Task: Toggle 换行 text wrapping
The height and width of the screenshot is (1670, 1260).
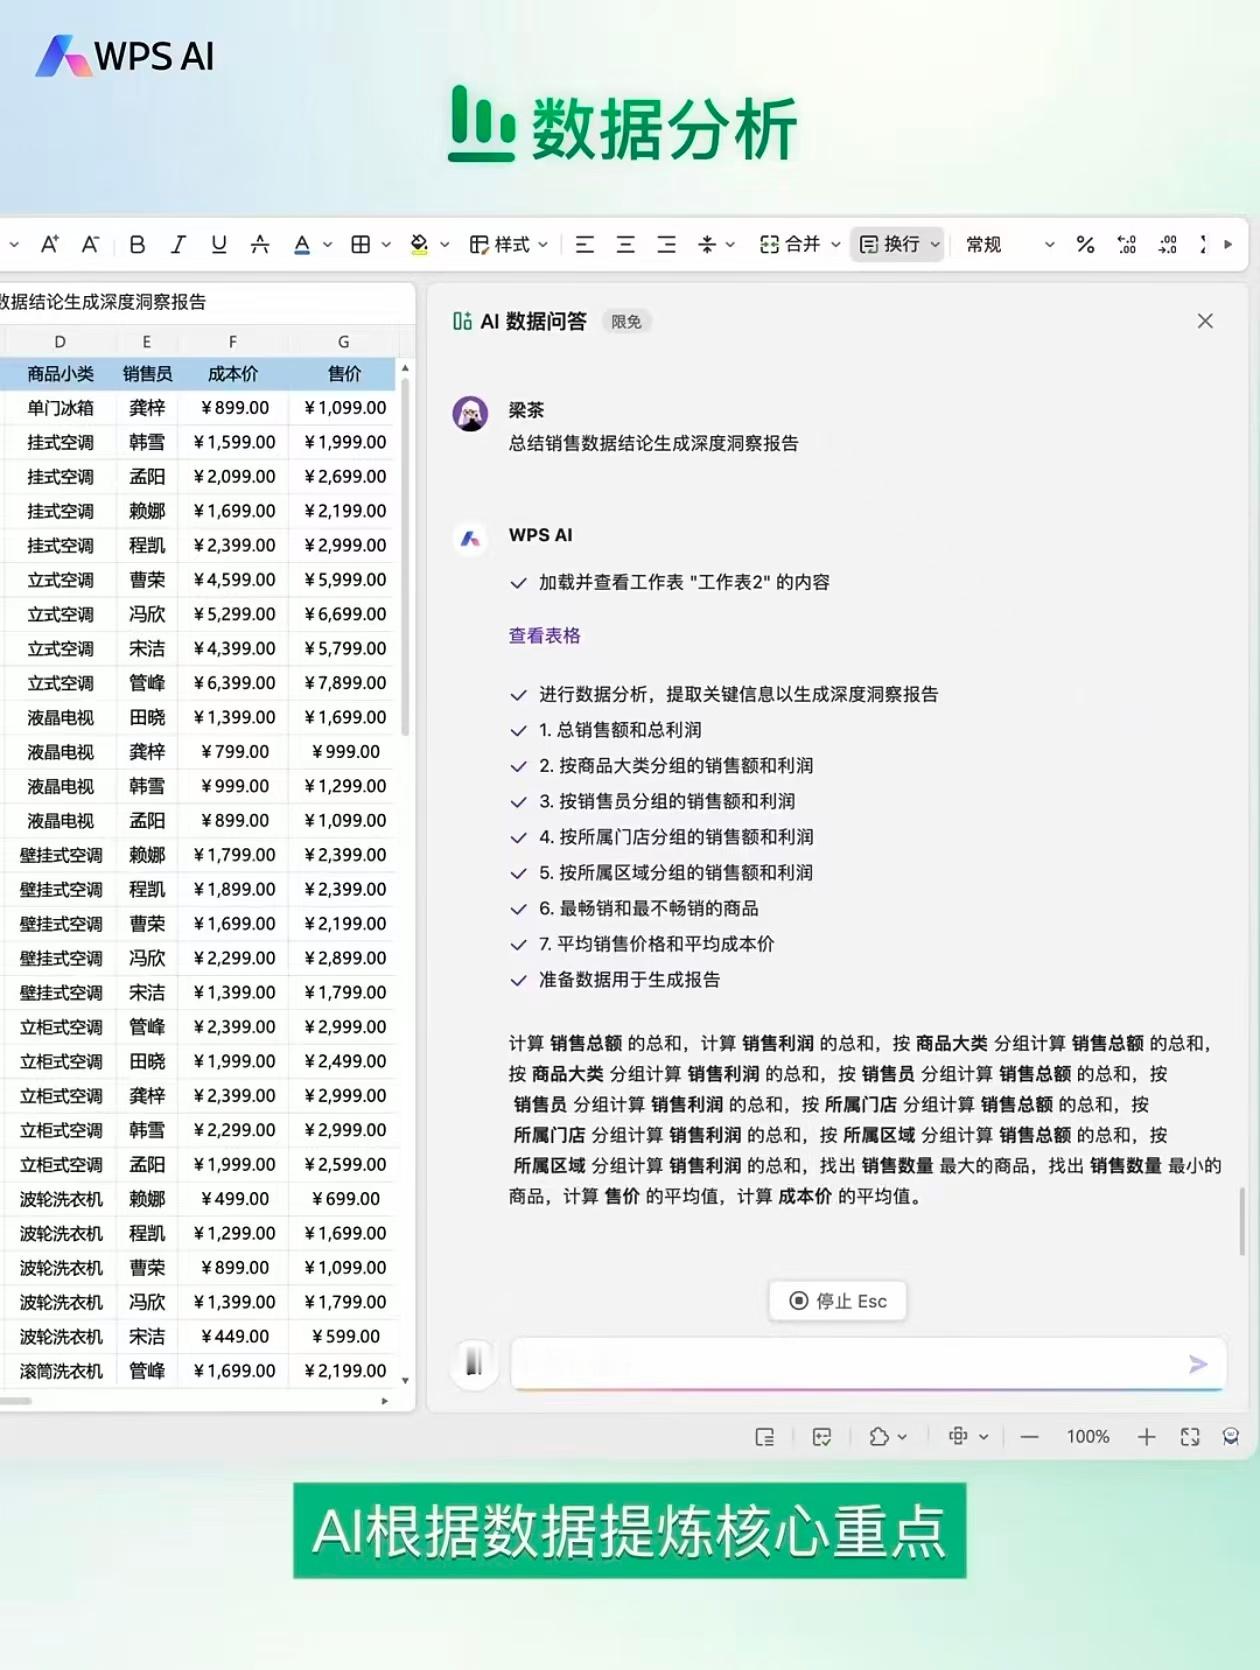Action: tap(889, 244)
